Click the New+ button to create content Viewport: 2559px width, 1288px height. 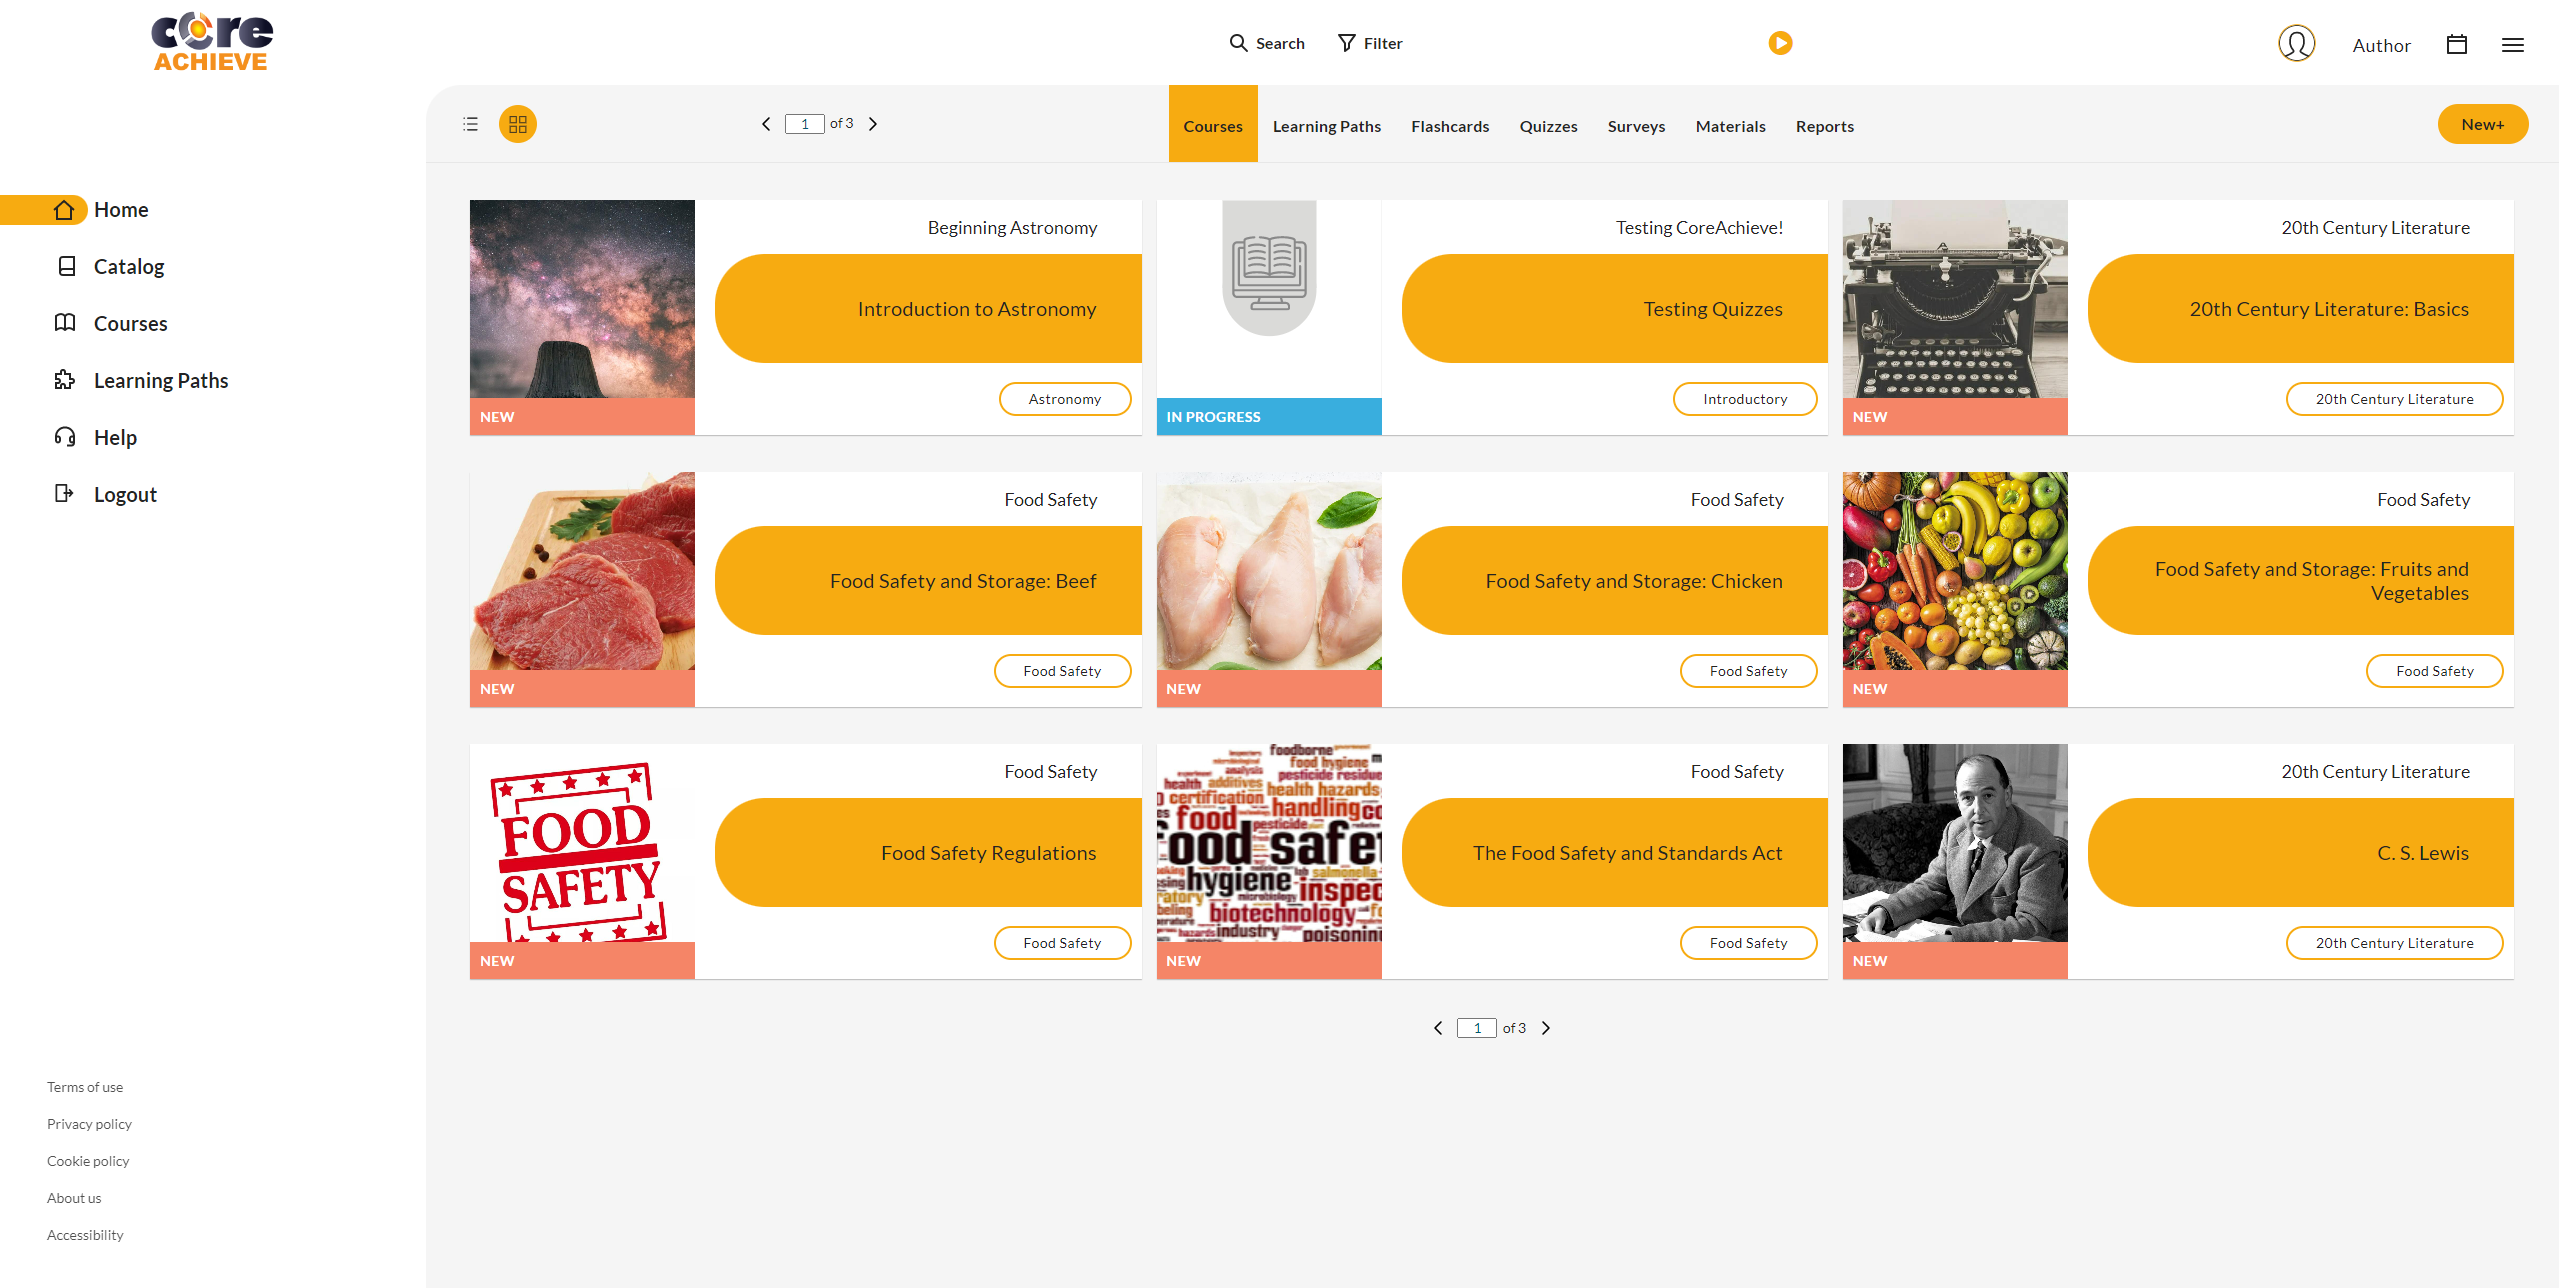point(2480,123)
